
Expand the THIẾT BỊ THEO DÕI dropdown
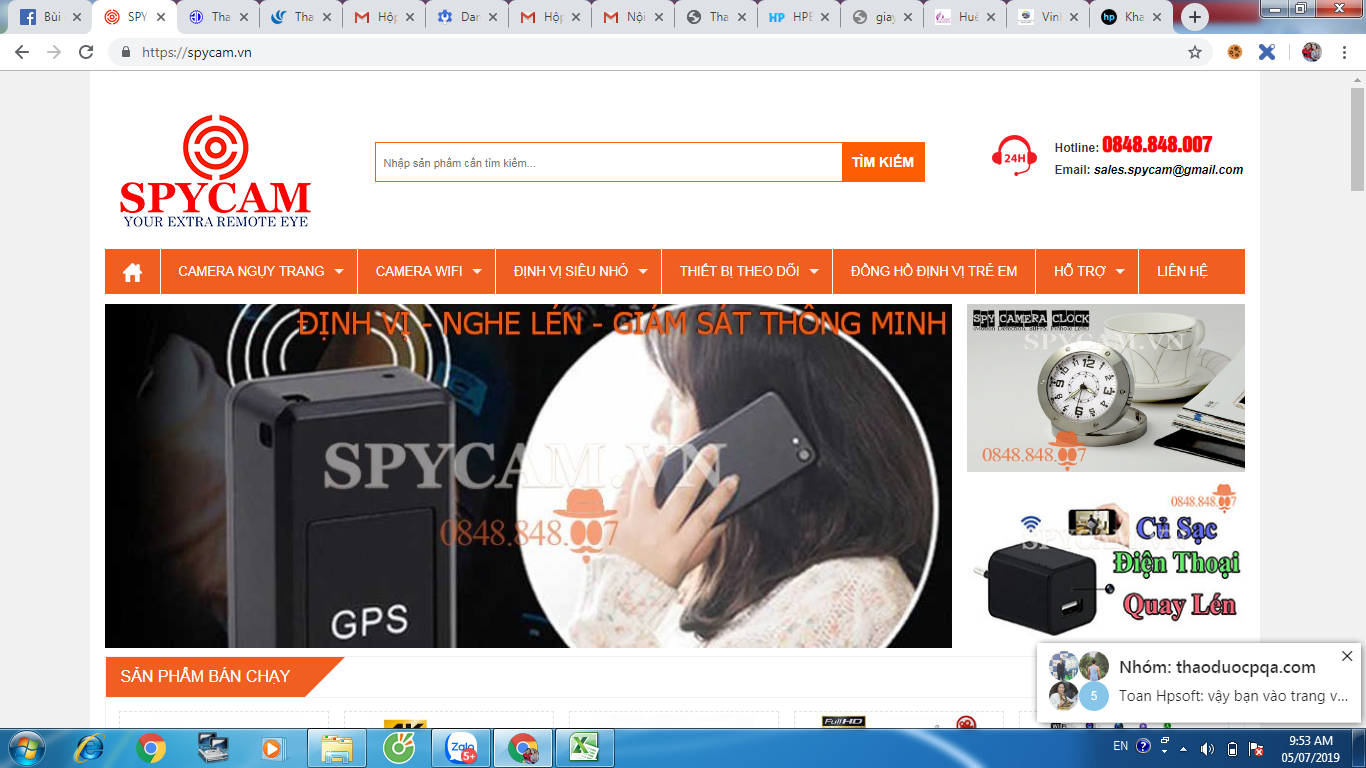tap(746, 271)
